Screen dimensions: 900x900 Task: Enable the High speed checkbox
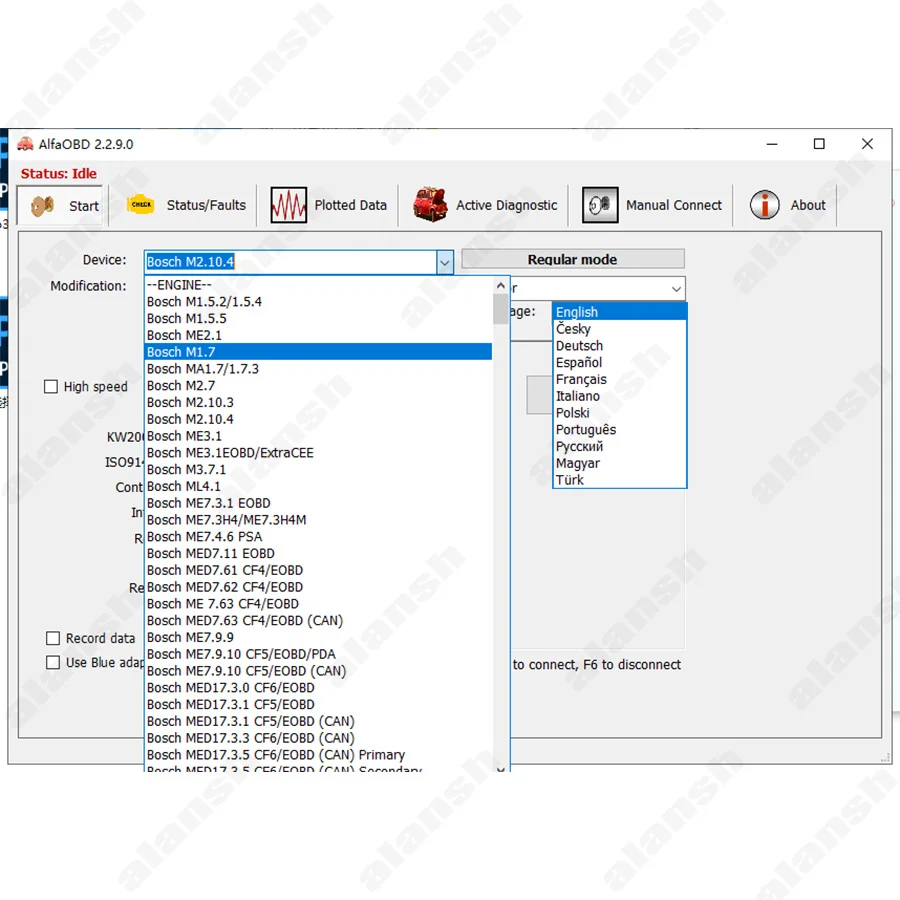tap(51, 387)
